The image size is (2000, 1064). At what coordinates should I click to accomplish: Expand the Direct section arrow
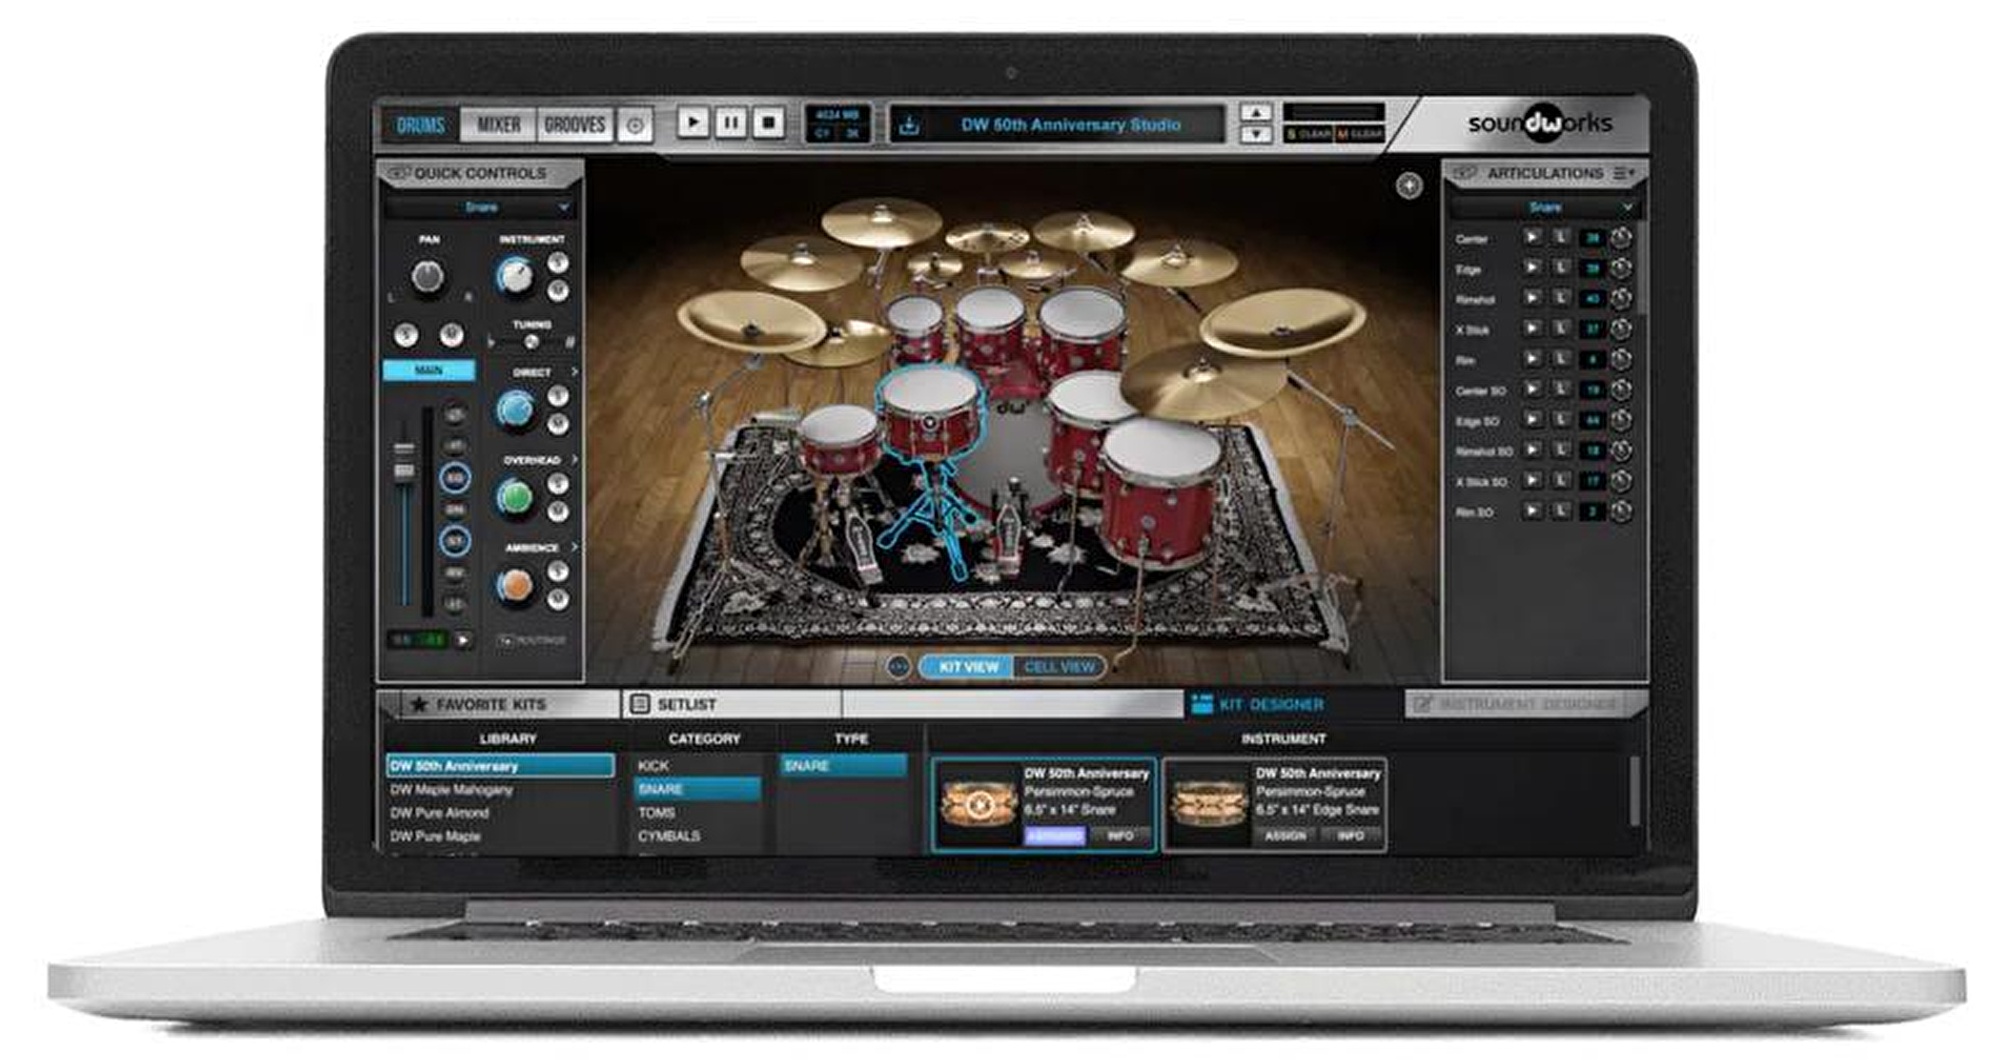pos(574,372)
